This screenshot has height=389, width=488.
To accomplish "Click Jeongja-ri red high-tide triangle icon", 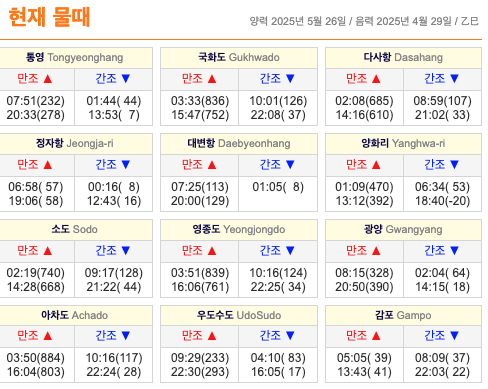I will point(48,165).
